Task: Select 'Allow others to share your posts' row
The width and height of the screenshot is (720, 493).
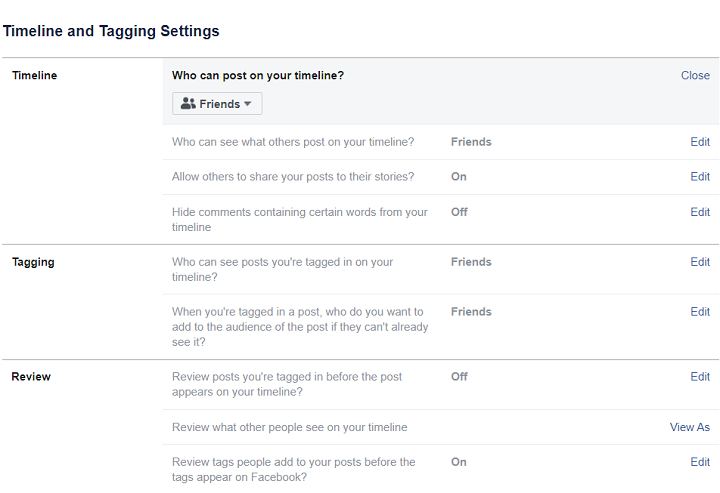Action: pyautogui.click(x=293, y=177)
